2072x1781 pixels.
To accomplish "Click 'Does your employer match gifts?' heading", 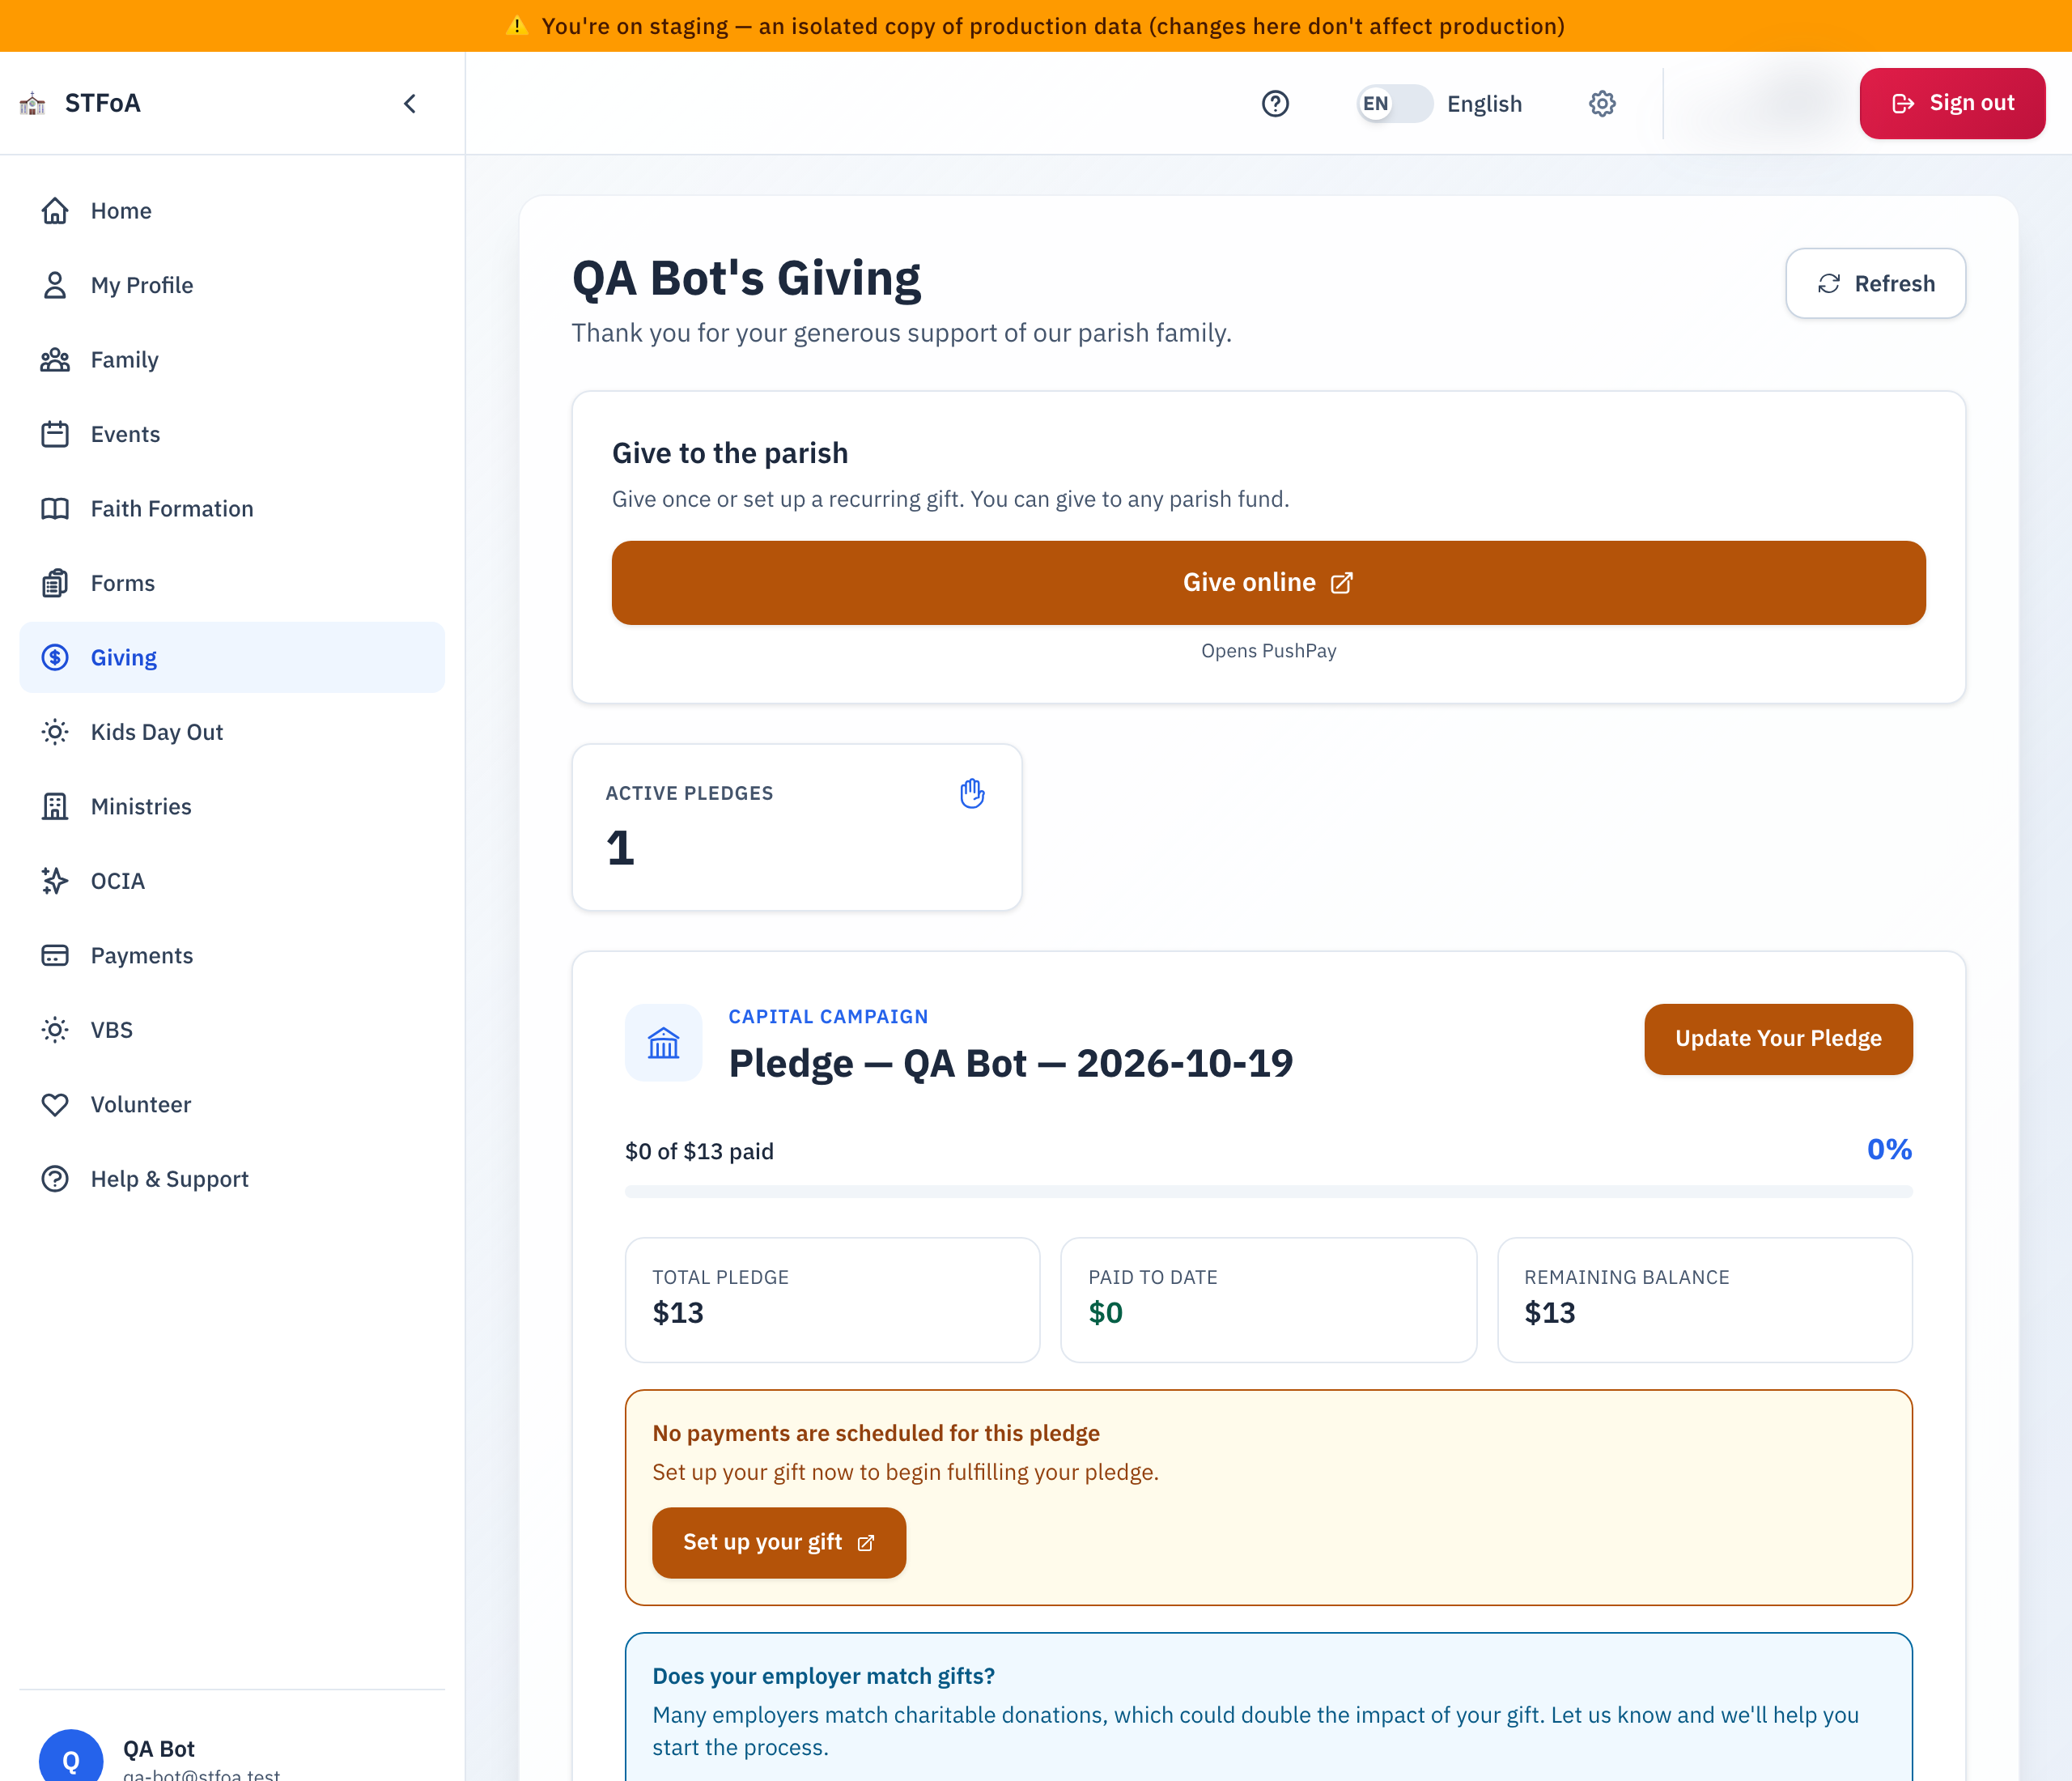I will click(823, 1676).
